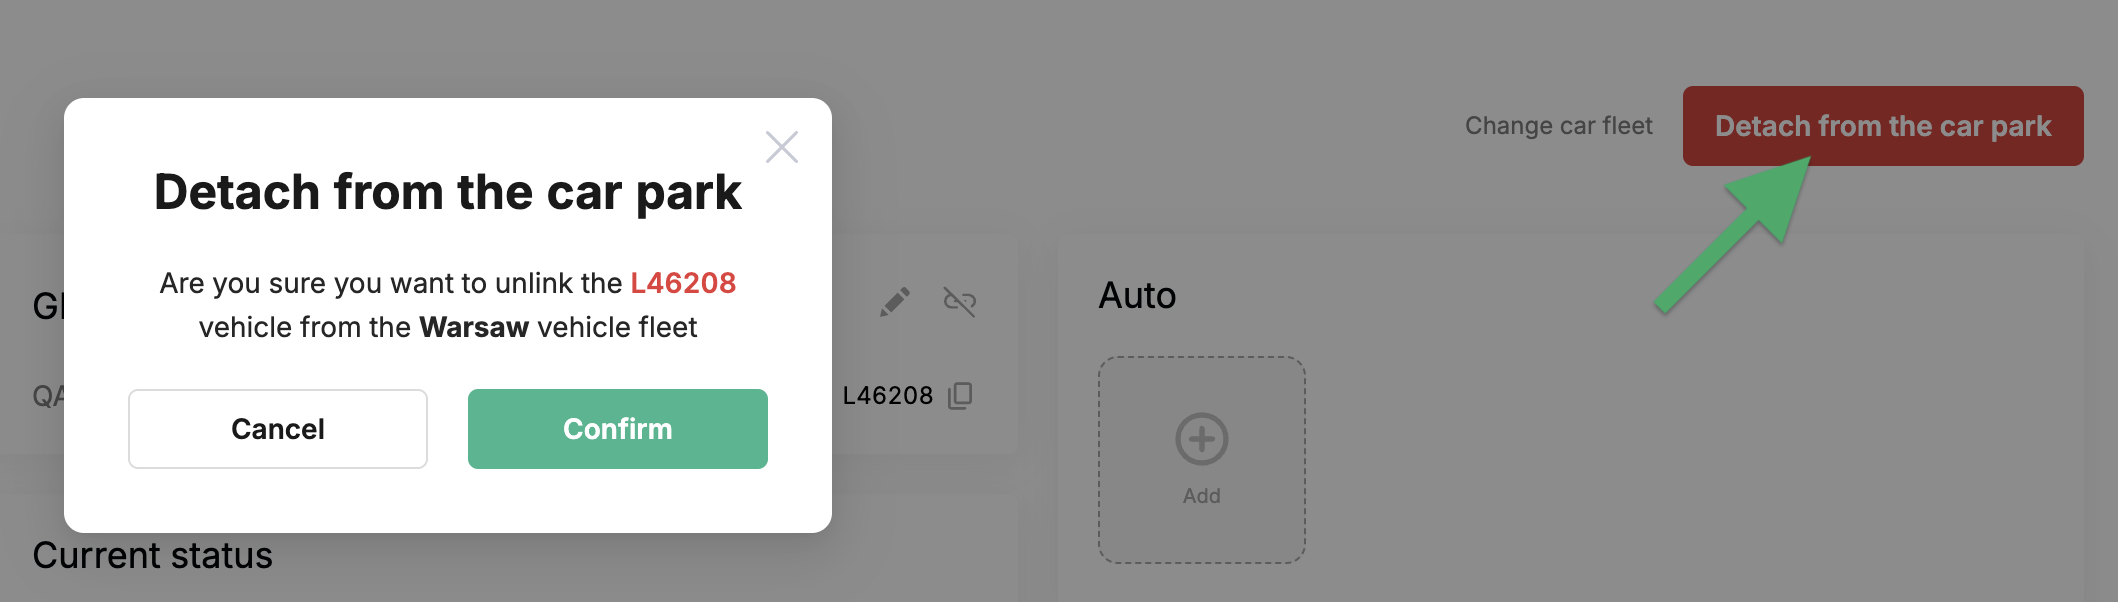Click the red Detach from the car park button
Screen dimensions: 2118x602
[x=1883, y=126]
